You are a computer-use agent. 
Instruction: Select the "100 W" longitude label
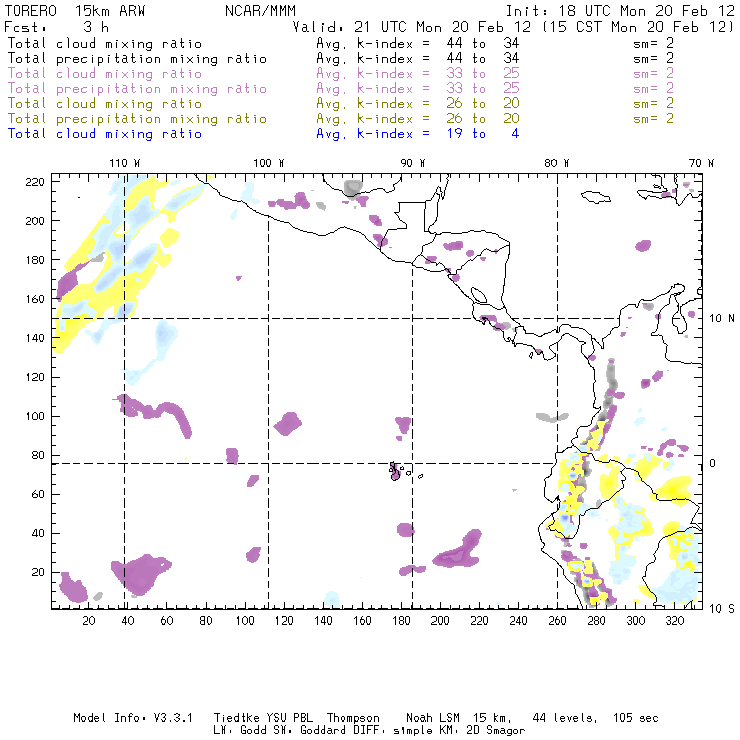[269, 163]
